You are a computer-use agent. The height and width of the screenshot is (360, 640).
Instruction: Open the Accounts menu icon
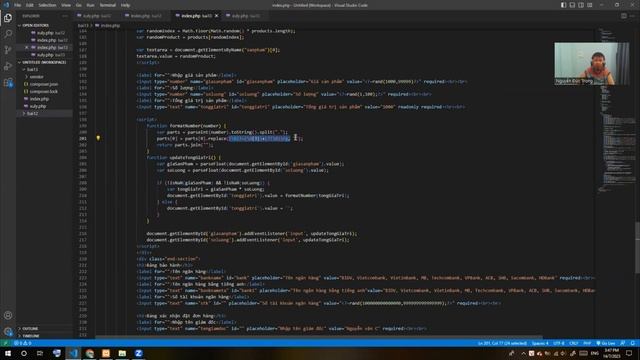(x=8, y=315)
